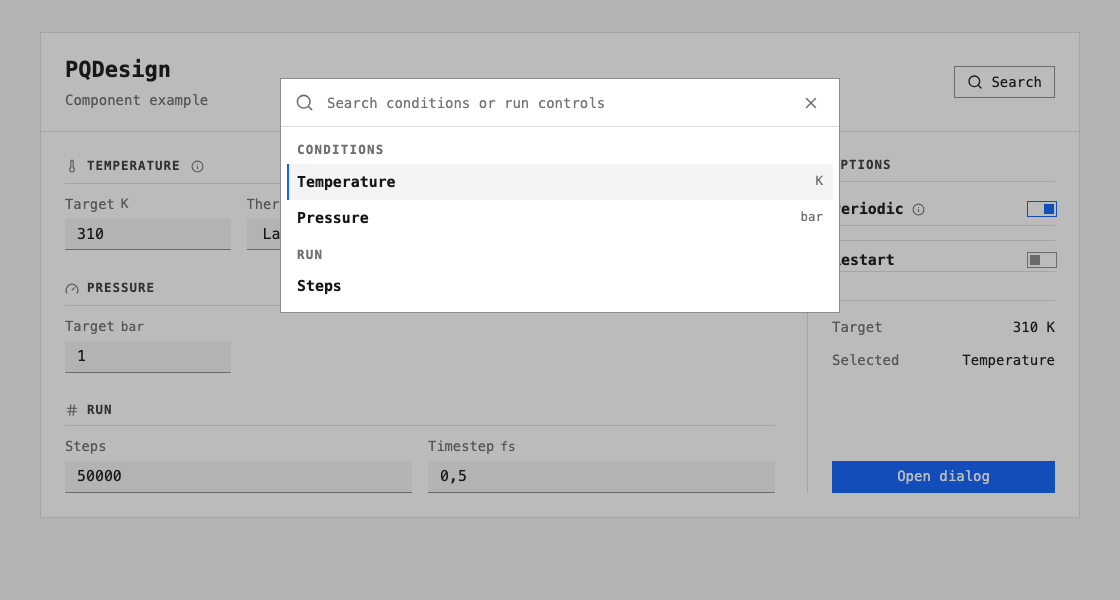Edit the Timestep fs field
Screen dimensions: 1120x600
coord(601,476)
